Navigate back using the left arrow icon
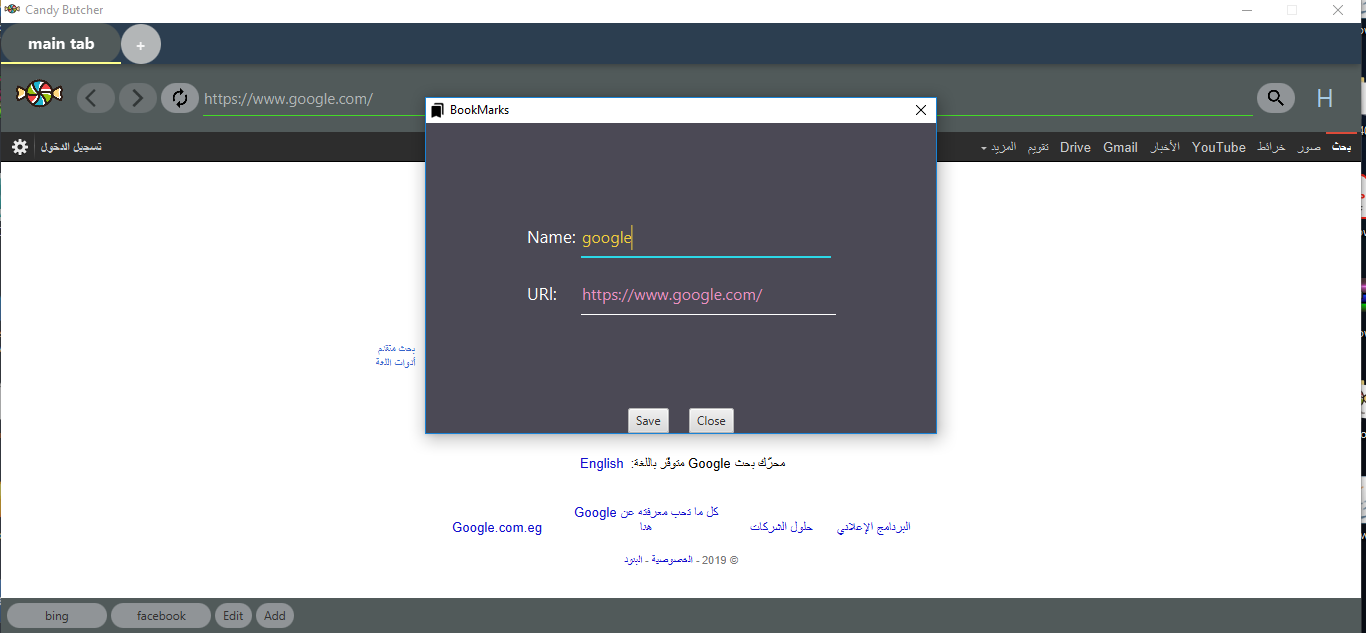1366x633 pixels. [96, 97]
